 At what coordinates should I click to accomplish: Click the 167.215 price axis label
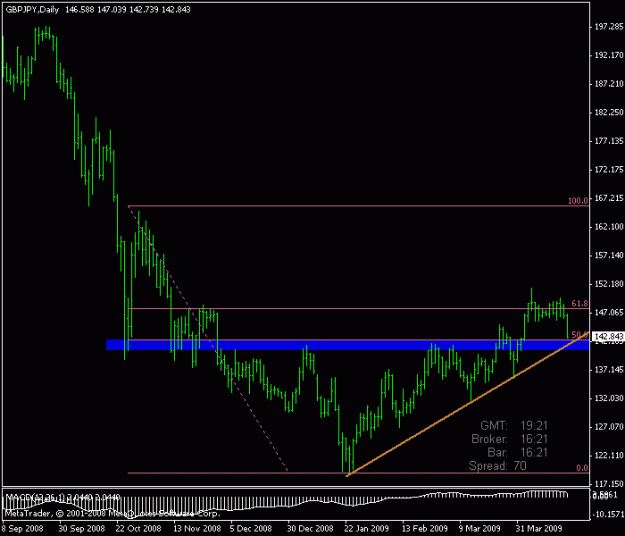coord(609,198)
